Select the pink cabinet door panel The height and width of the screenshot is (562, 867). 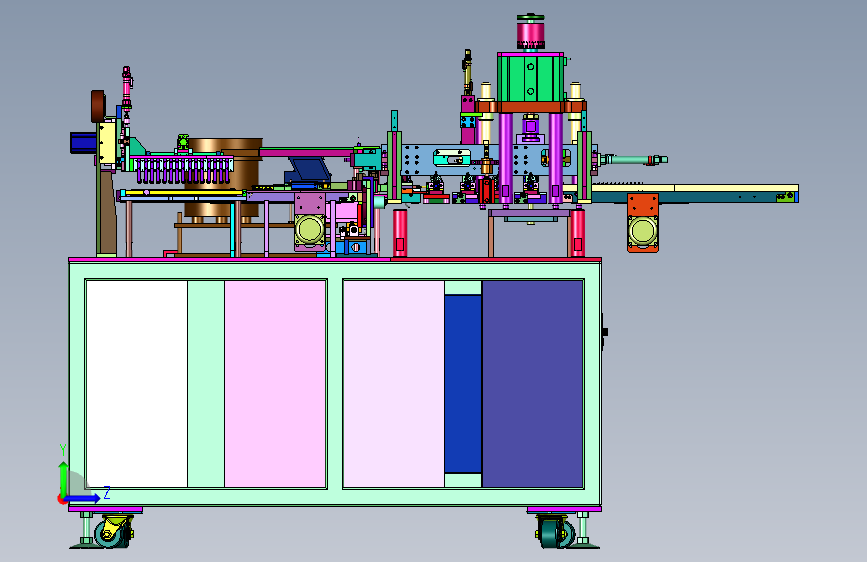275,384
